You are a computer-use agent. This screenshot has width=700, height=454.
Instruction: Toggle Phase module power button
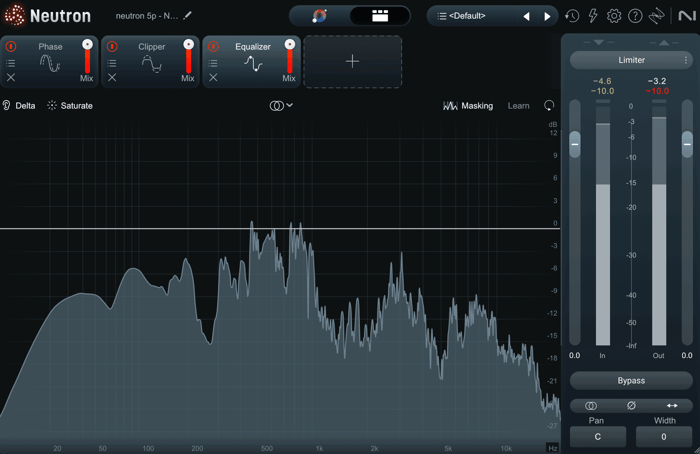[11, 46]
